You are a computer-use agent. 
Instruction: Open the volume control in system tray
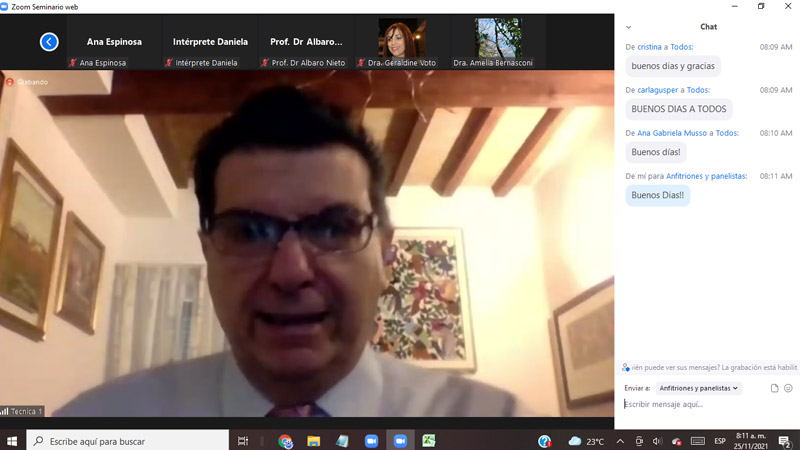tap(657, 441)
